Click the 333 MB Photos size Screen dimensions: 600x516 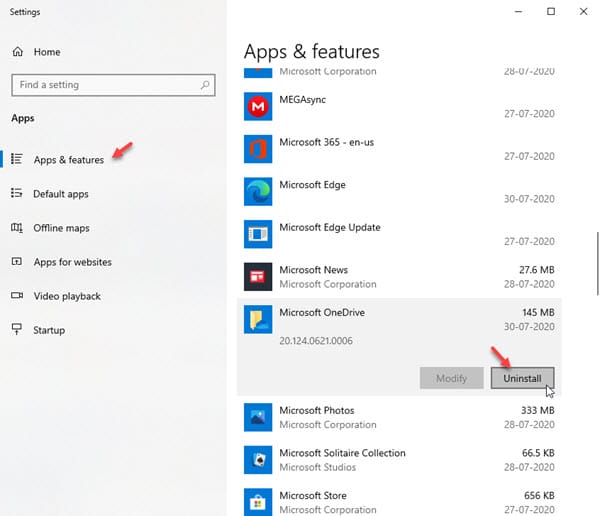(x=537, y=410)
